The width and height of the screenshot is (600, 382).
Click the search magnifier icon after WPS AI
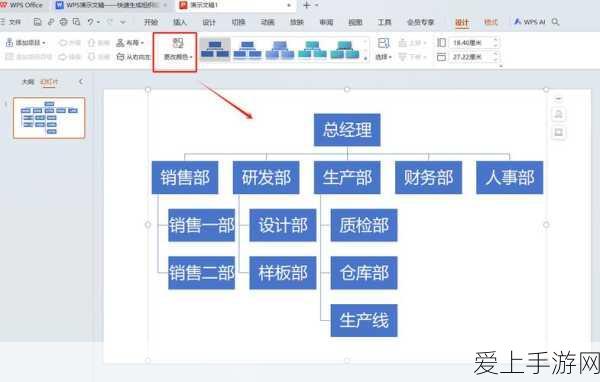[x=555, y=22]
